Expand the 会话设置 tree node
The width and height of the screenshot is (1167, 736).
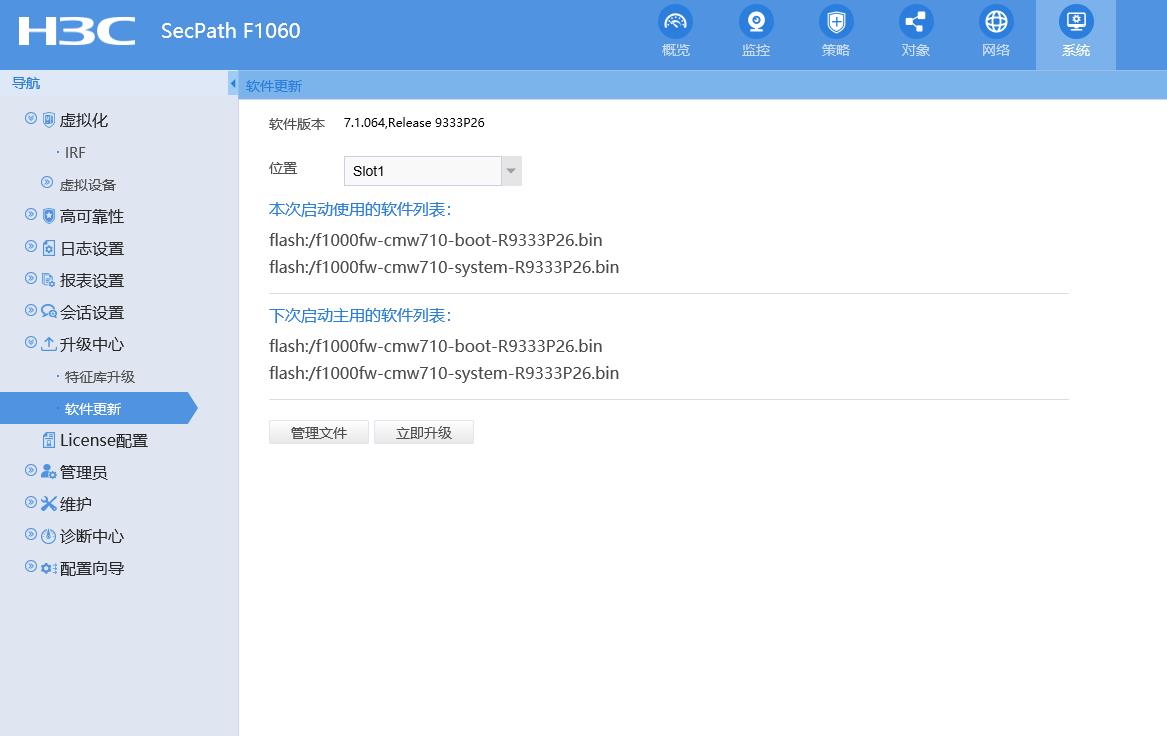click(31, 310)
